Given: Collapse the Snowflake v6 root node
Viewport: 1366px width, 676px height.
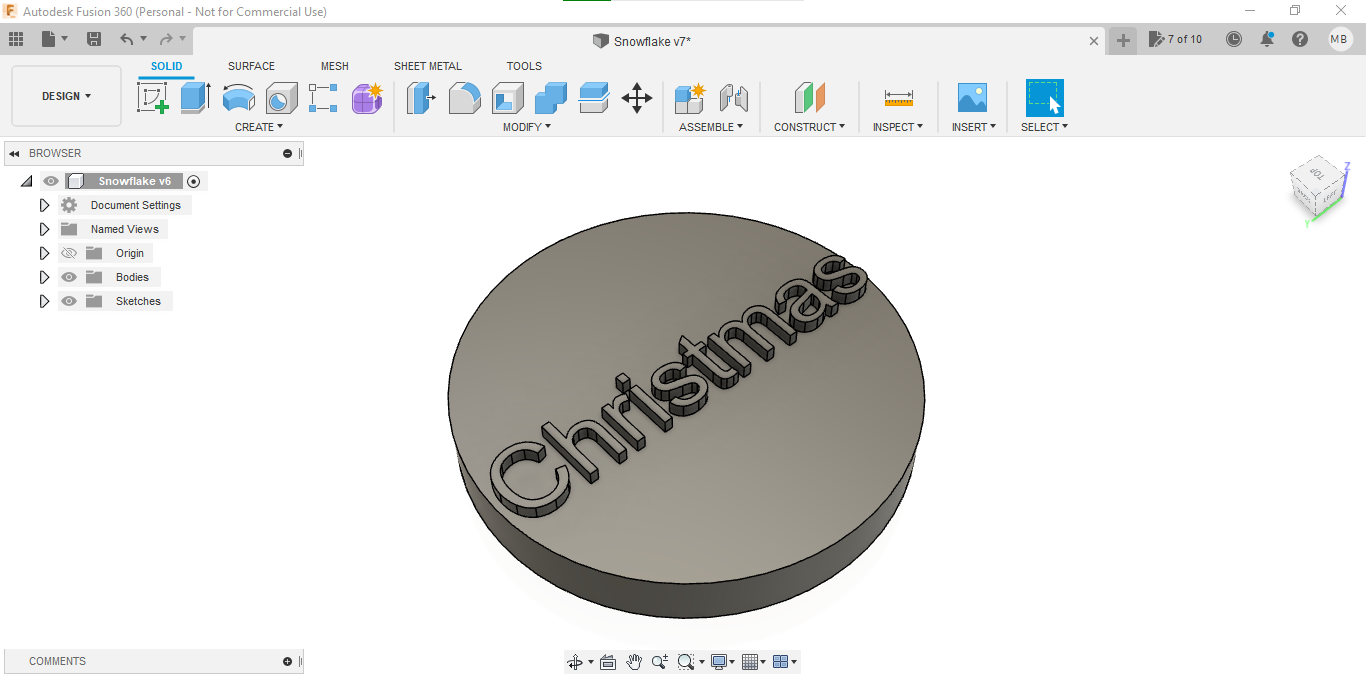Looking at the screenshot, I should click(x=26, y=181).
